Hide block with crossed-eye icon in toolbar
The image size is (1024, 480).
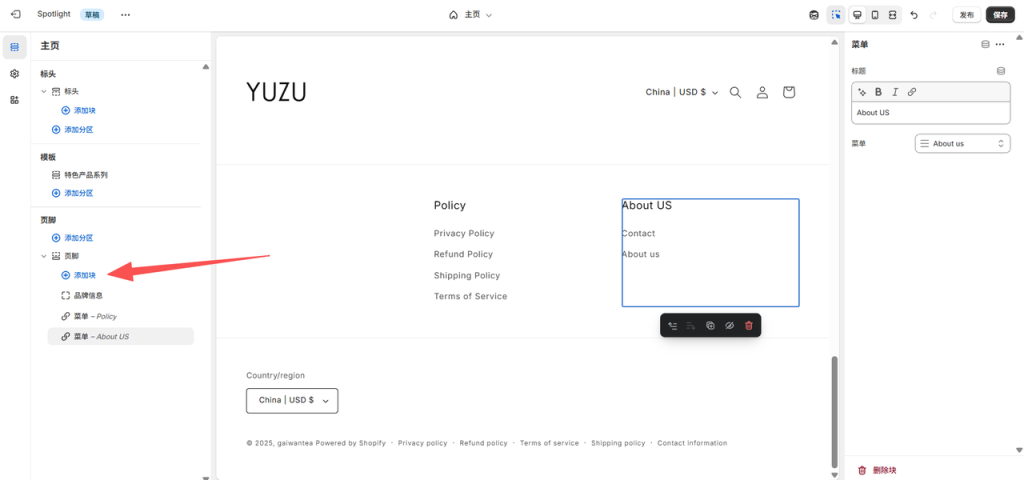(x=729, y=326)
